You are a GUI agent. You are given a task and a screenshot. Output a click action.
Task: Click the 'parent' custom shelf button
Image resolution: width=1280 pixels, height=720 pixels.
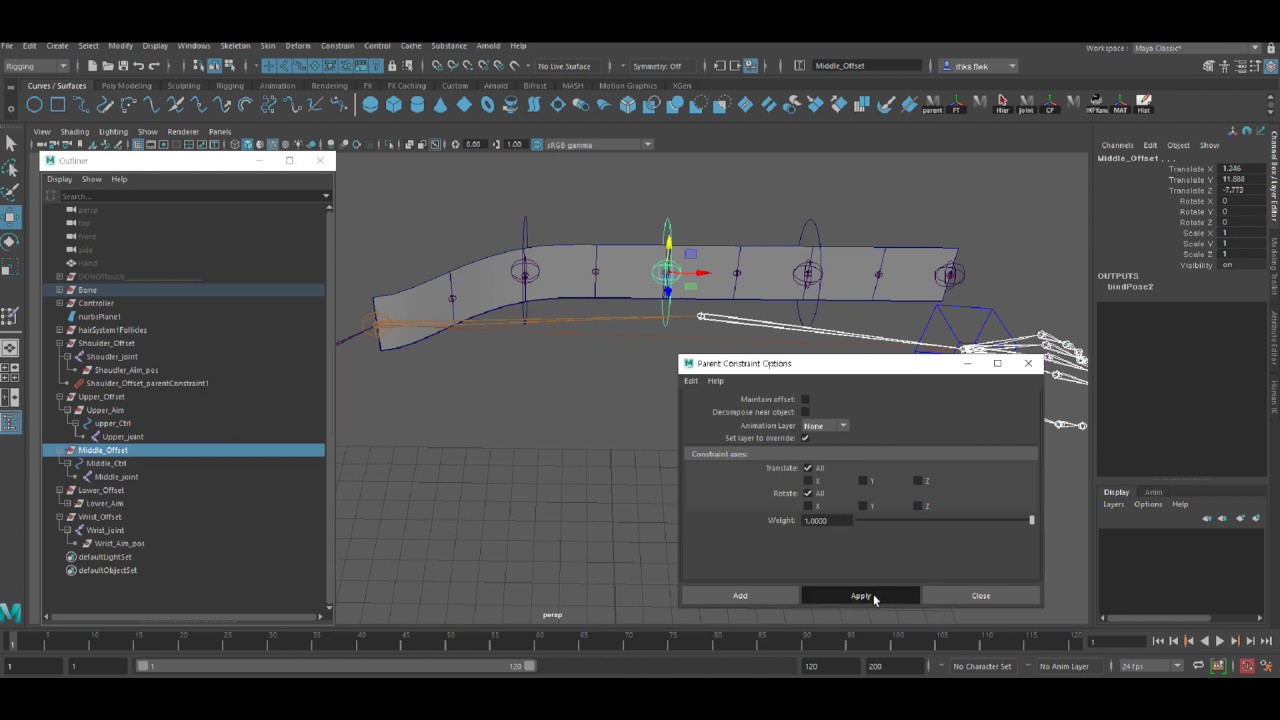coord(933,105)
